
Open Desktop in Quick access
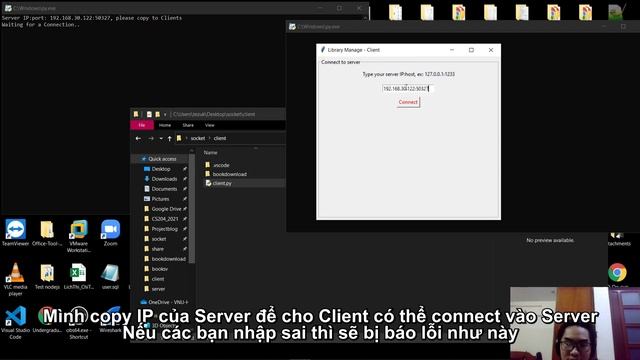pyautogui.click(x=161, y=169)
